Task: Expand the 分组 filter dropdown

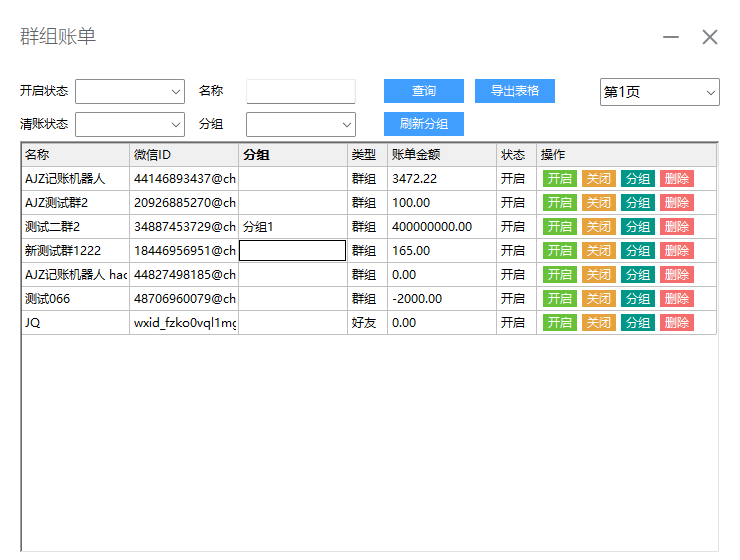Action: point(301,124)
